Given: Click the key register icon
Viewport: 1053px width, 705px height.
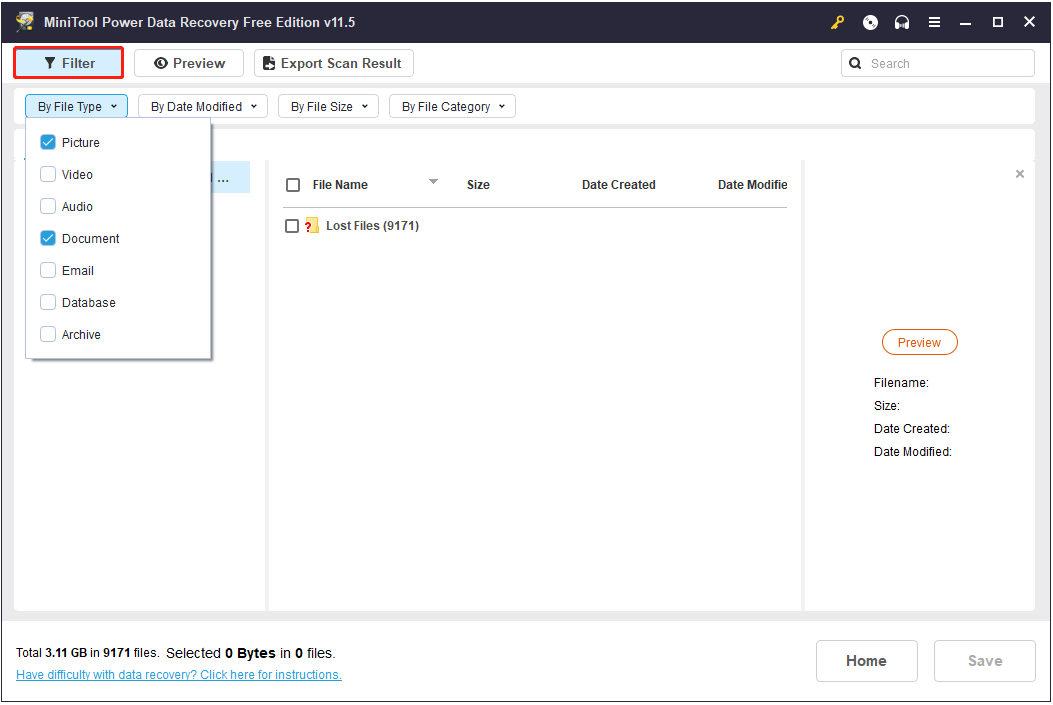Looking at the screenshot, I should [x=837, y=22].
